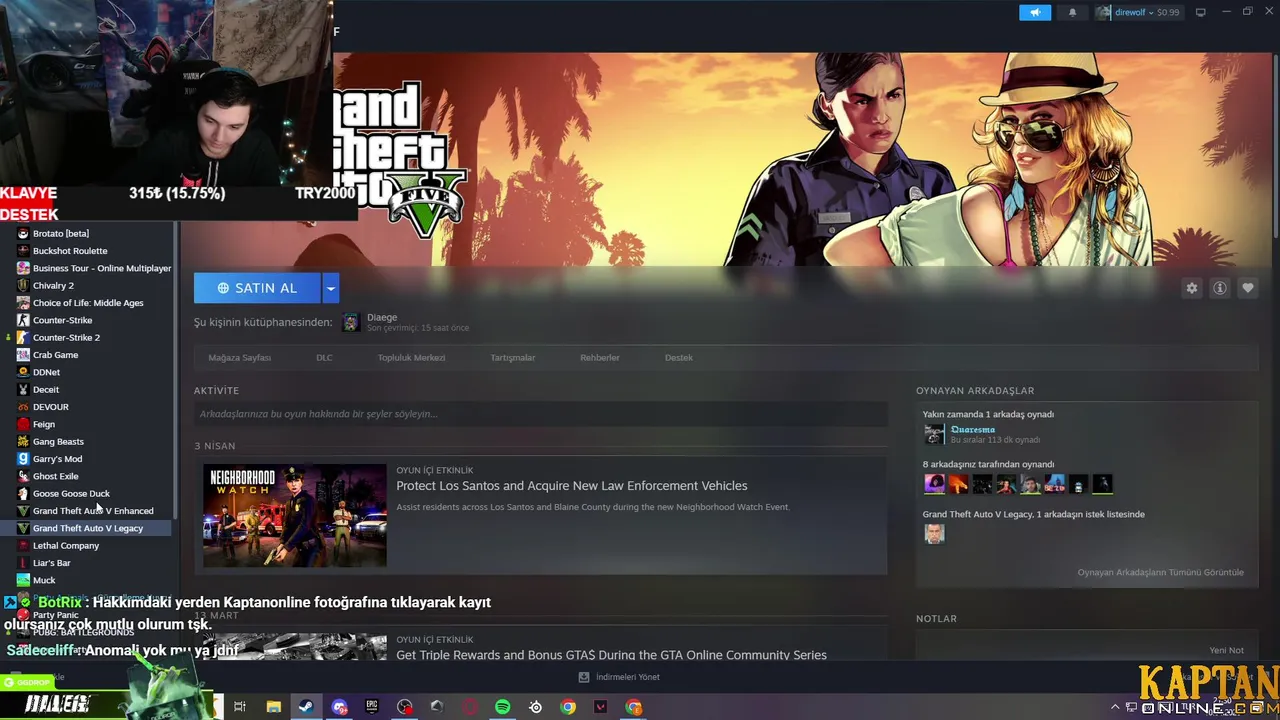
Task: Open the DLC tab
Action: [324, 357]
